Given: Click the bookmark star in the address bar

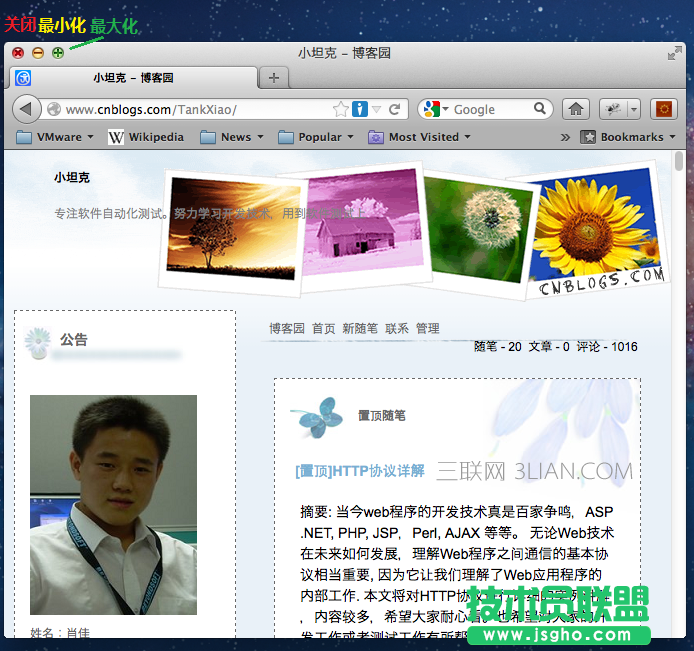Looking at the screenshot, I should tap(341, 109).
